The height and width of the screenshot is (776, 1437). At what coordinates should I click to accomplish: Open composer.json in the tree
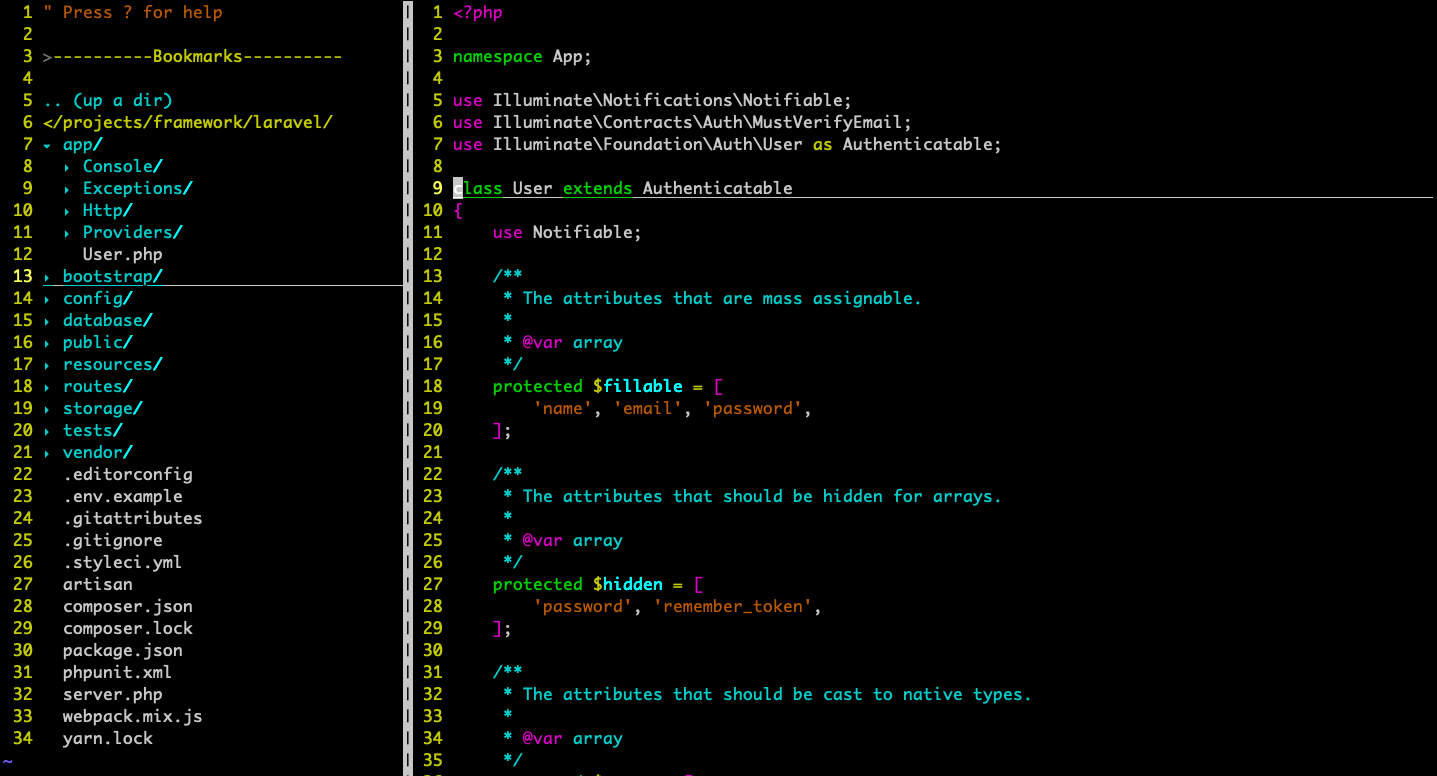pos(128,606)
